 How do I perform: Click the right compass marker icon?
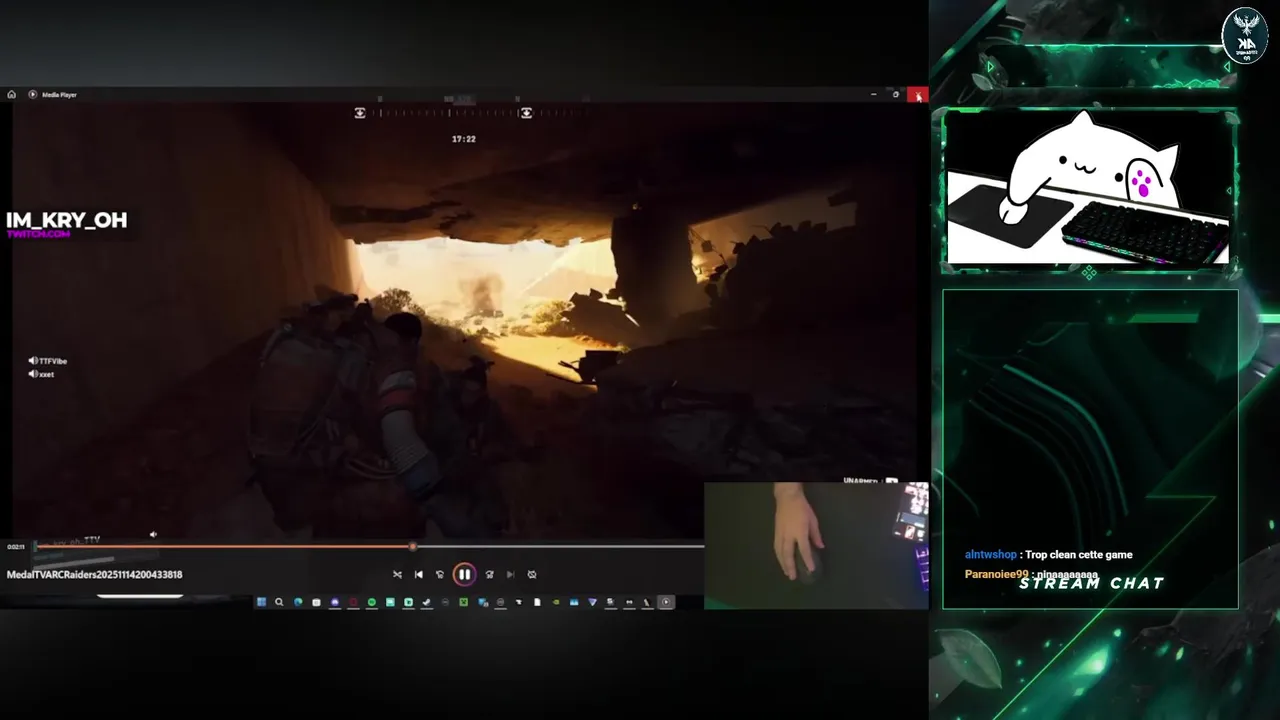tap(526, 113)
